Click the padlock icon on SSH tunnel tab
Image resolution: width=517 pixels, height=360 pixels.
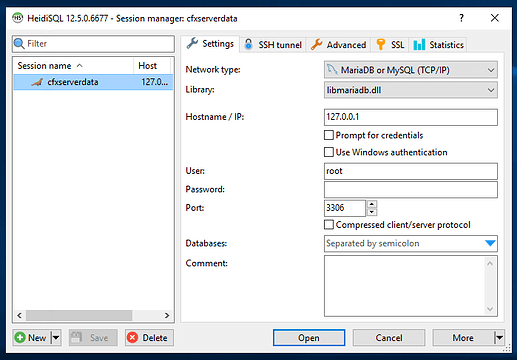[x=248, y=44]
